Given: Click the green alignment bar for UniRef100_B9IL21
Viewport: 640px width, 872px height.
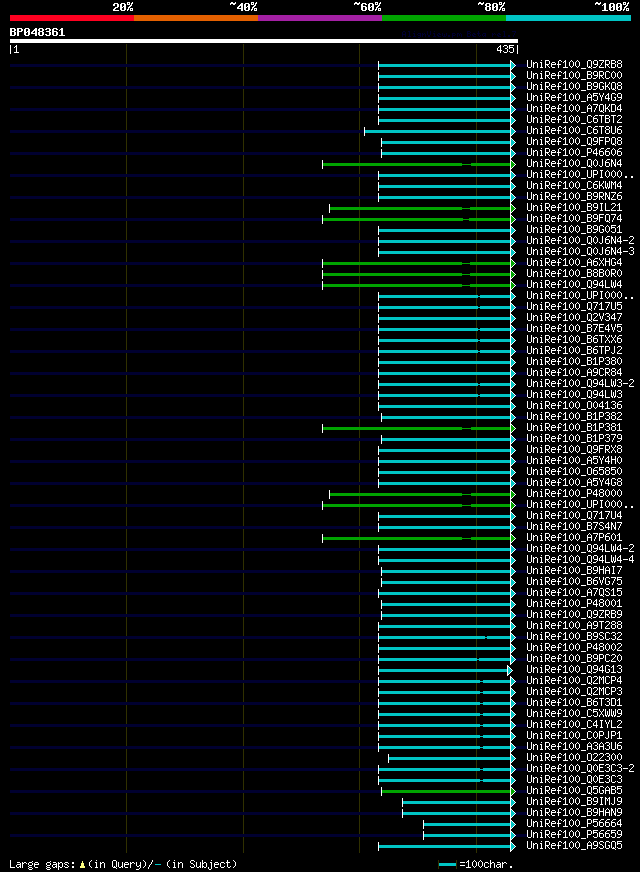Looking at the screenshot, I should [x=421, y=209].
